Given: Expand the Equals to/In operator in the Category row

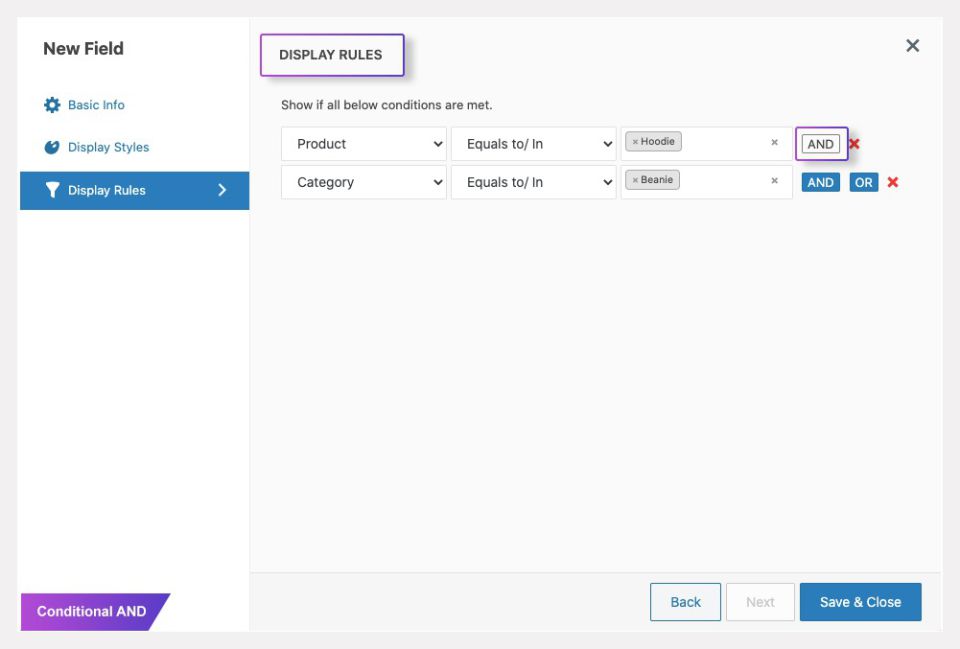Looking at the screenshot, I should click(x=534, y=182).
